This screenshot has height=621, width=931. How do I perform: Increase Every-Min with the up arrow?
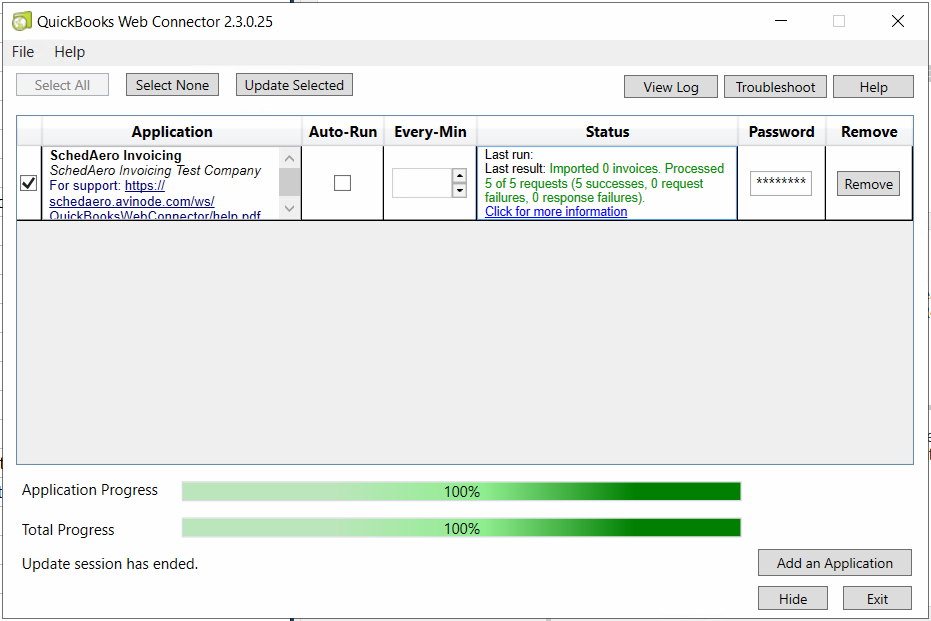[460, 176]
